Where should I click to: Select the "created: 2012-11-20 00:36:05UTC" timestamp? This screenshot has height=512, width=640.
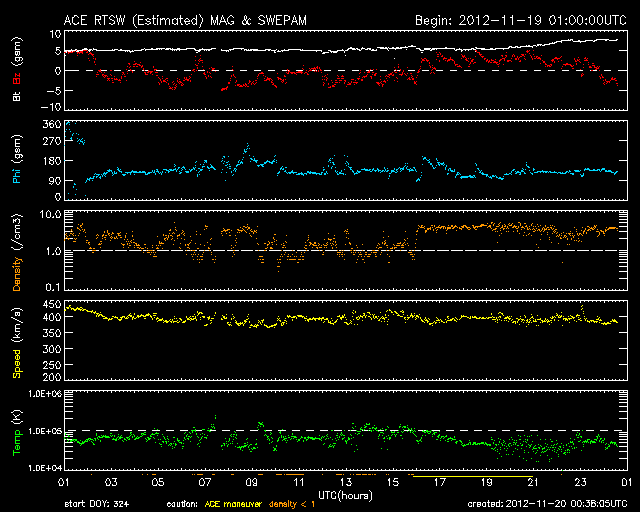coord(547,504)
